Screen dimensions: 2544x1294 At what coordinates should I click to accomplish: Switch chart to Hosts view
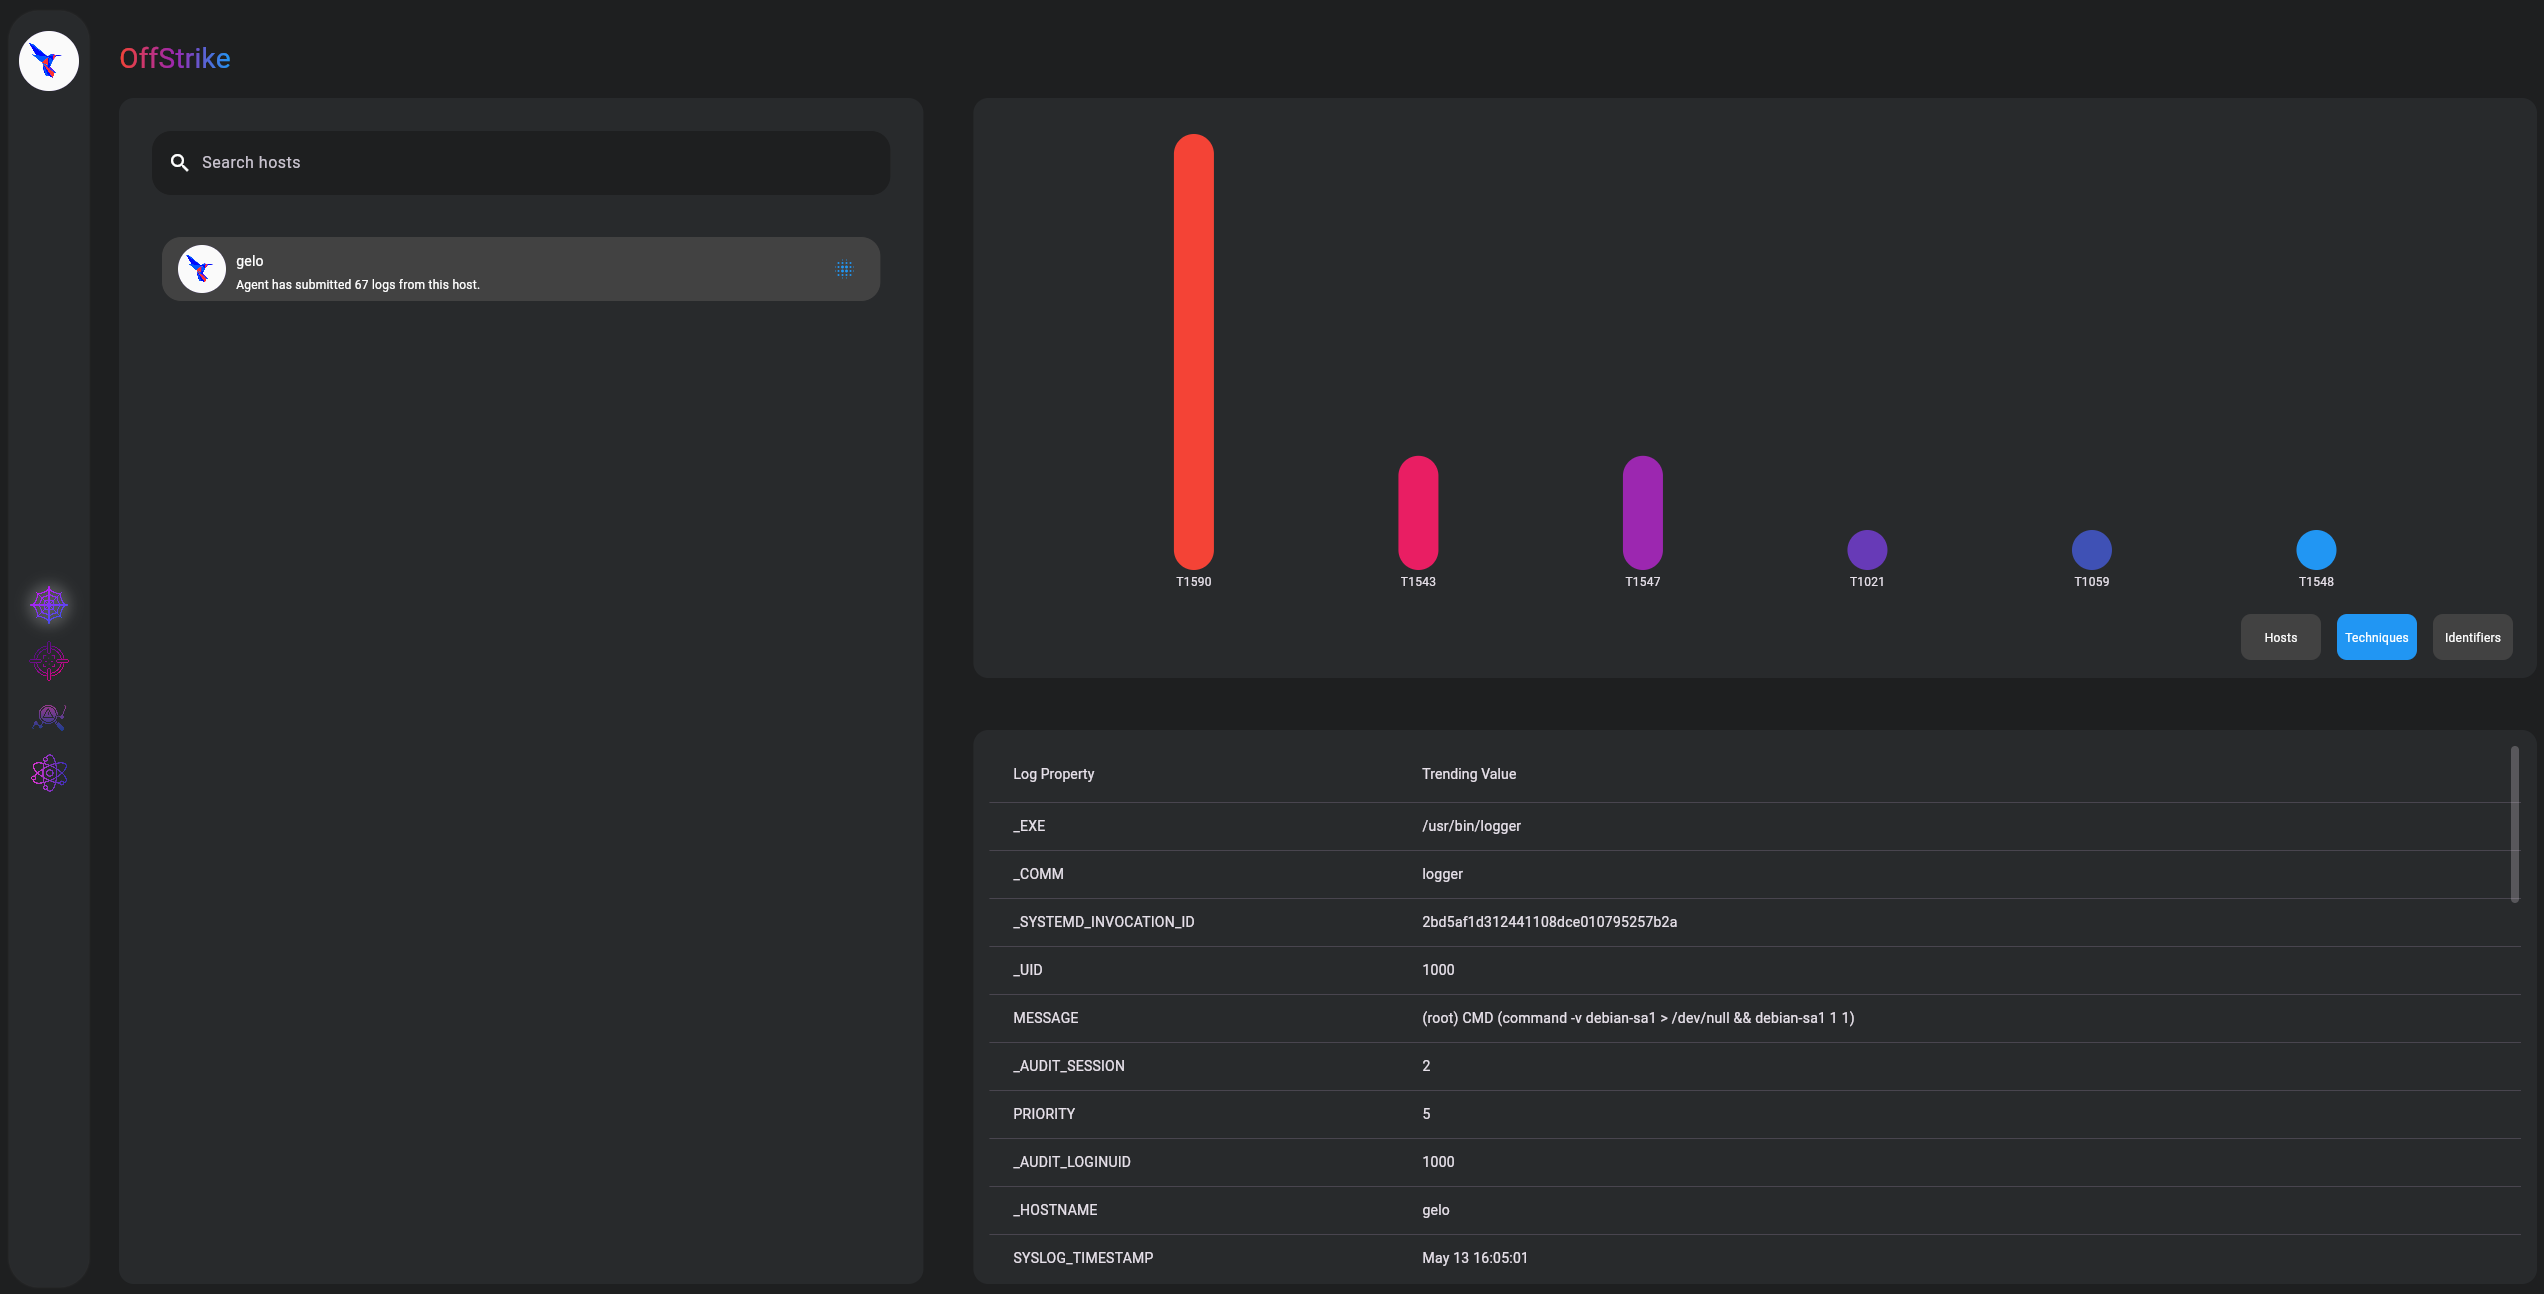pos(2280,637)
